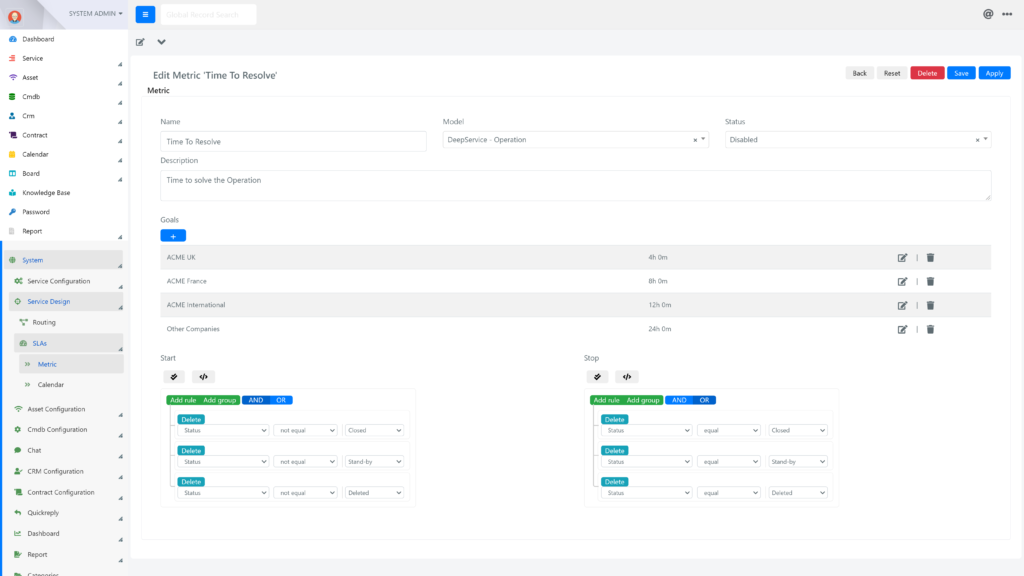This screenshot has width=1024, height=576.
Task: Delete the ACME France goal
Action: click(x=930, y=281)
